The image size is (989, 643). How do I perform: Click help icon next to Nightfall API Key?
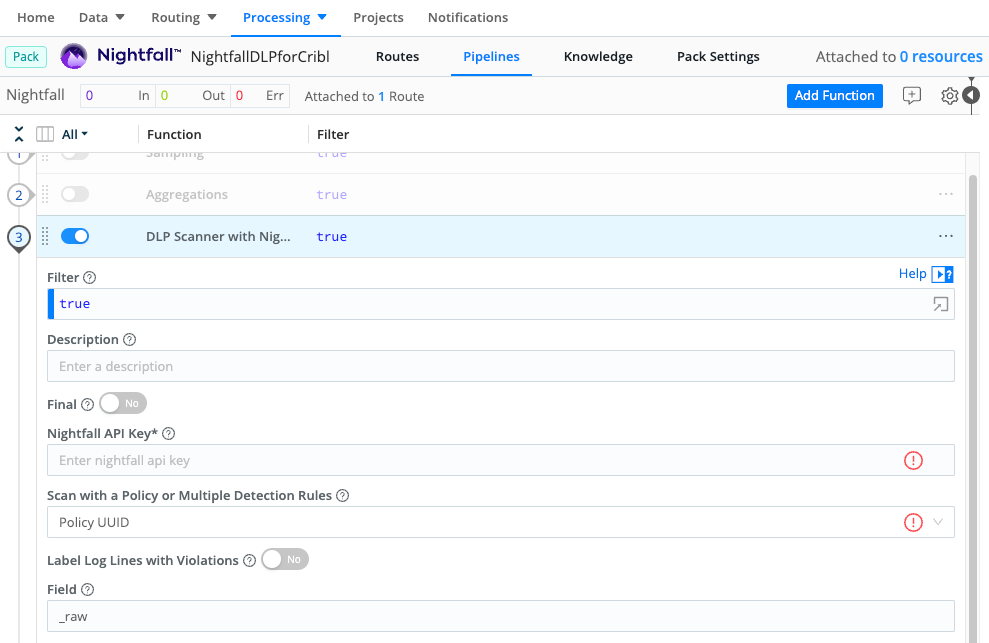click(168, 434)
